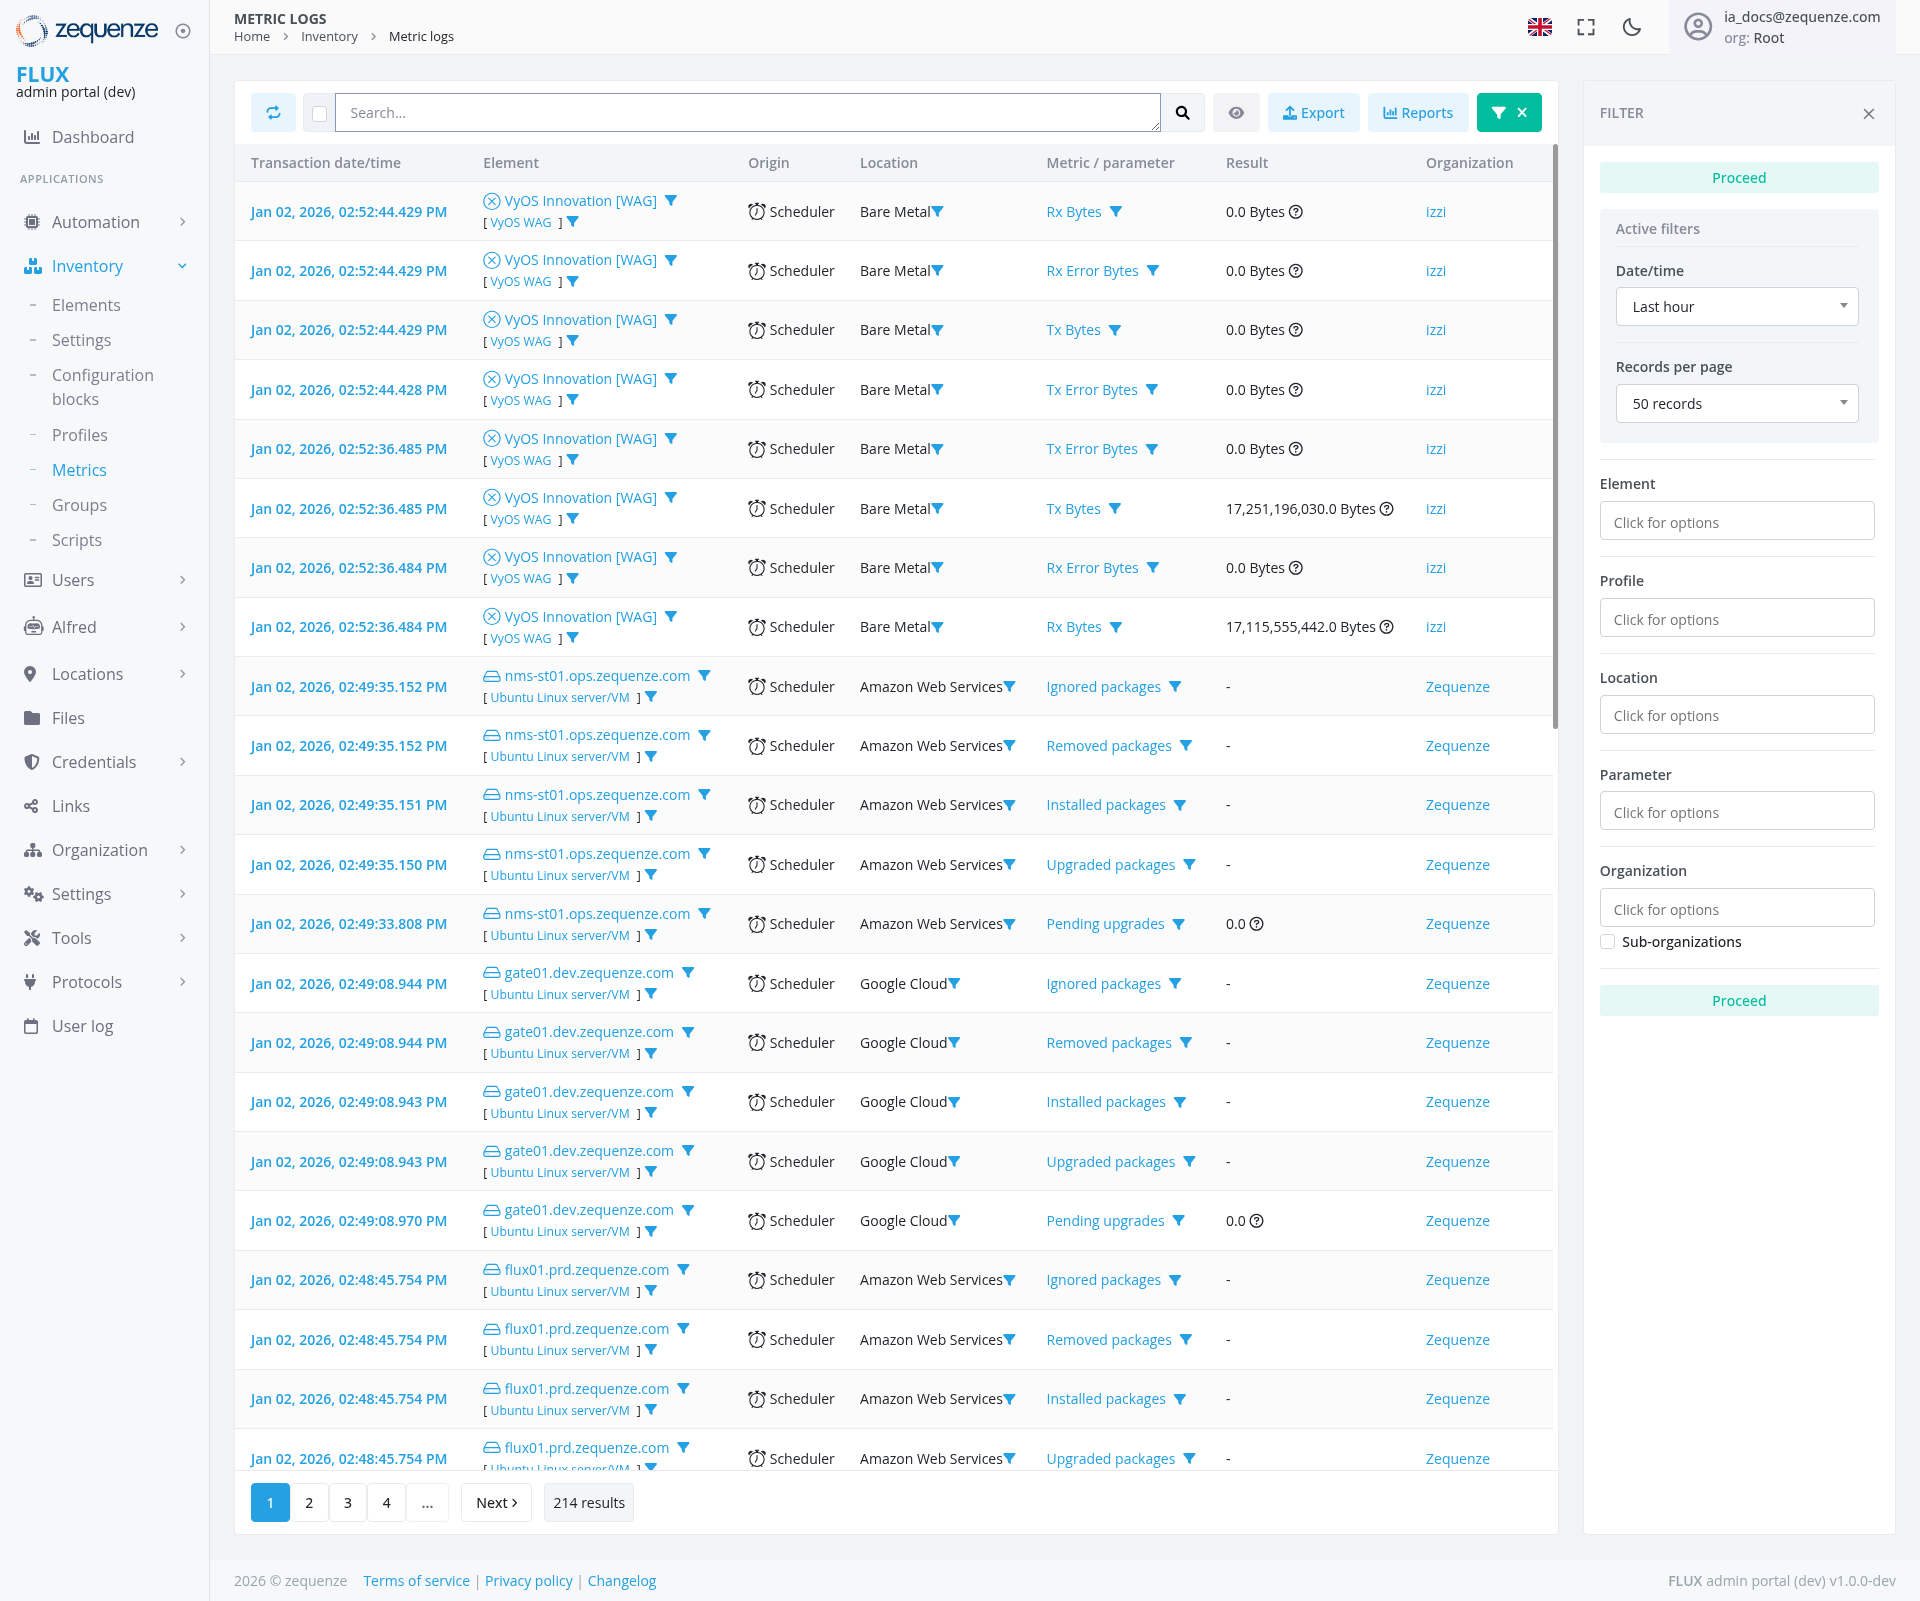The image size is (1920, 1601).
Task: Expand the Users menu
Action: pos(105,580)
